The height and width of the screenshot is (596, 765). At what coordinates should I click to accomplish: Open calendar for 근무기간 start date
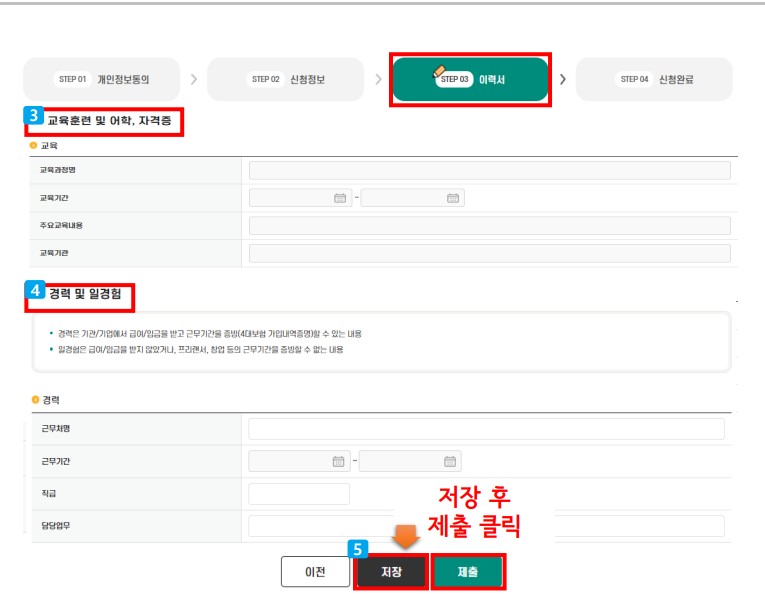click(338, 461)
